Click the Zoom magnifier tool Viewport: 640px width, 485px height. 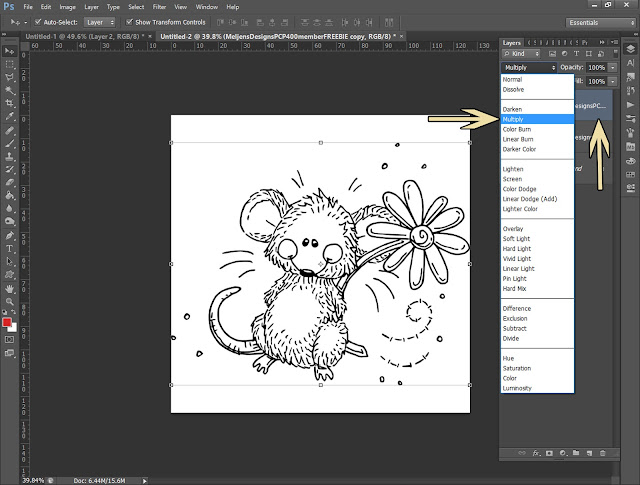click(x=9, y=300)
